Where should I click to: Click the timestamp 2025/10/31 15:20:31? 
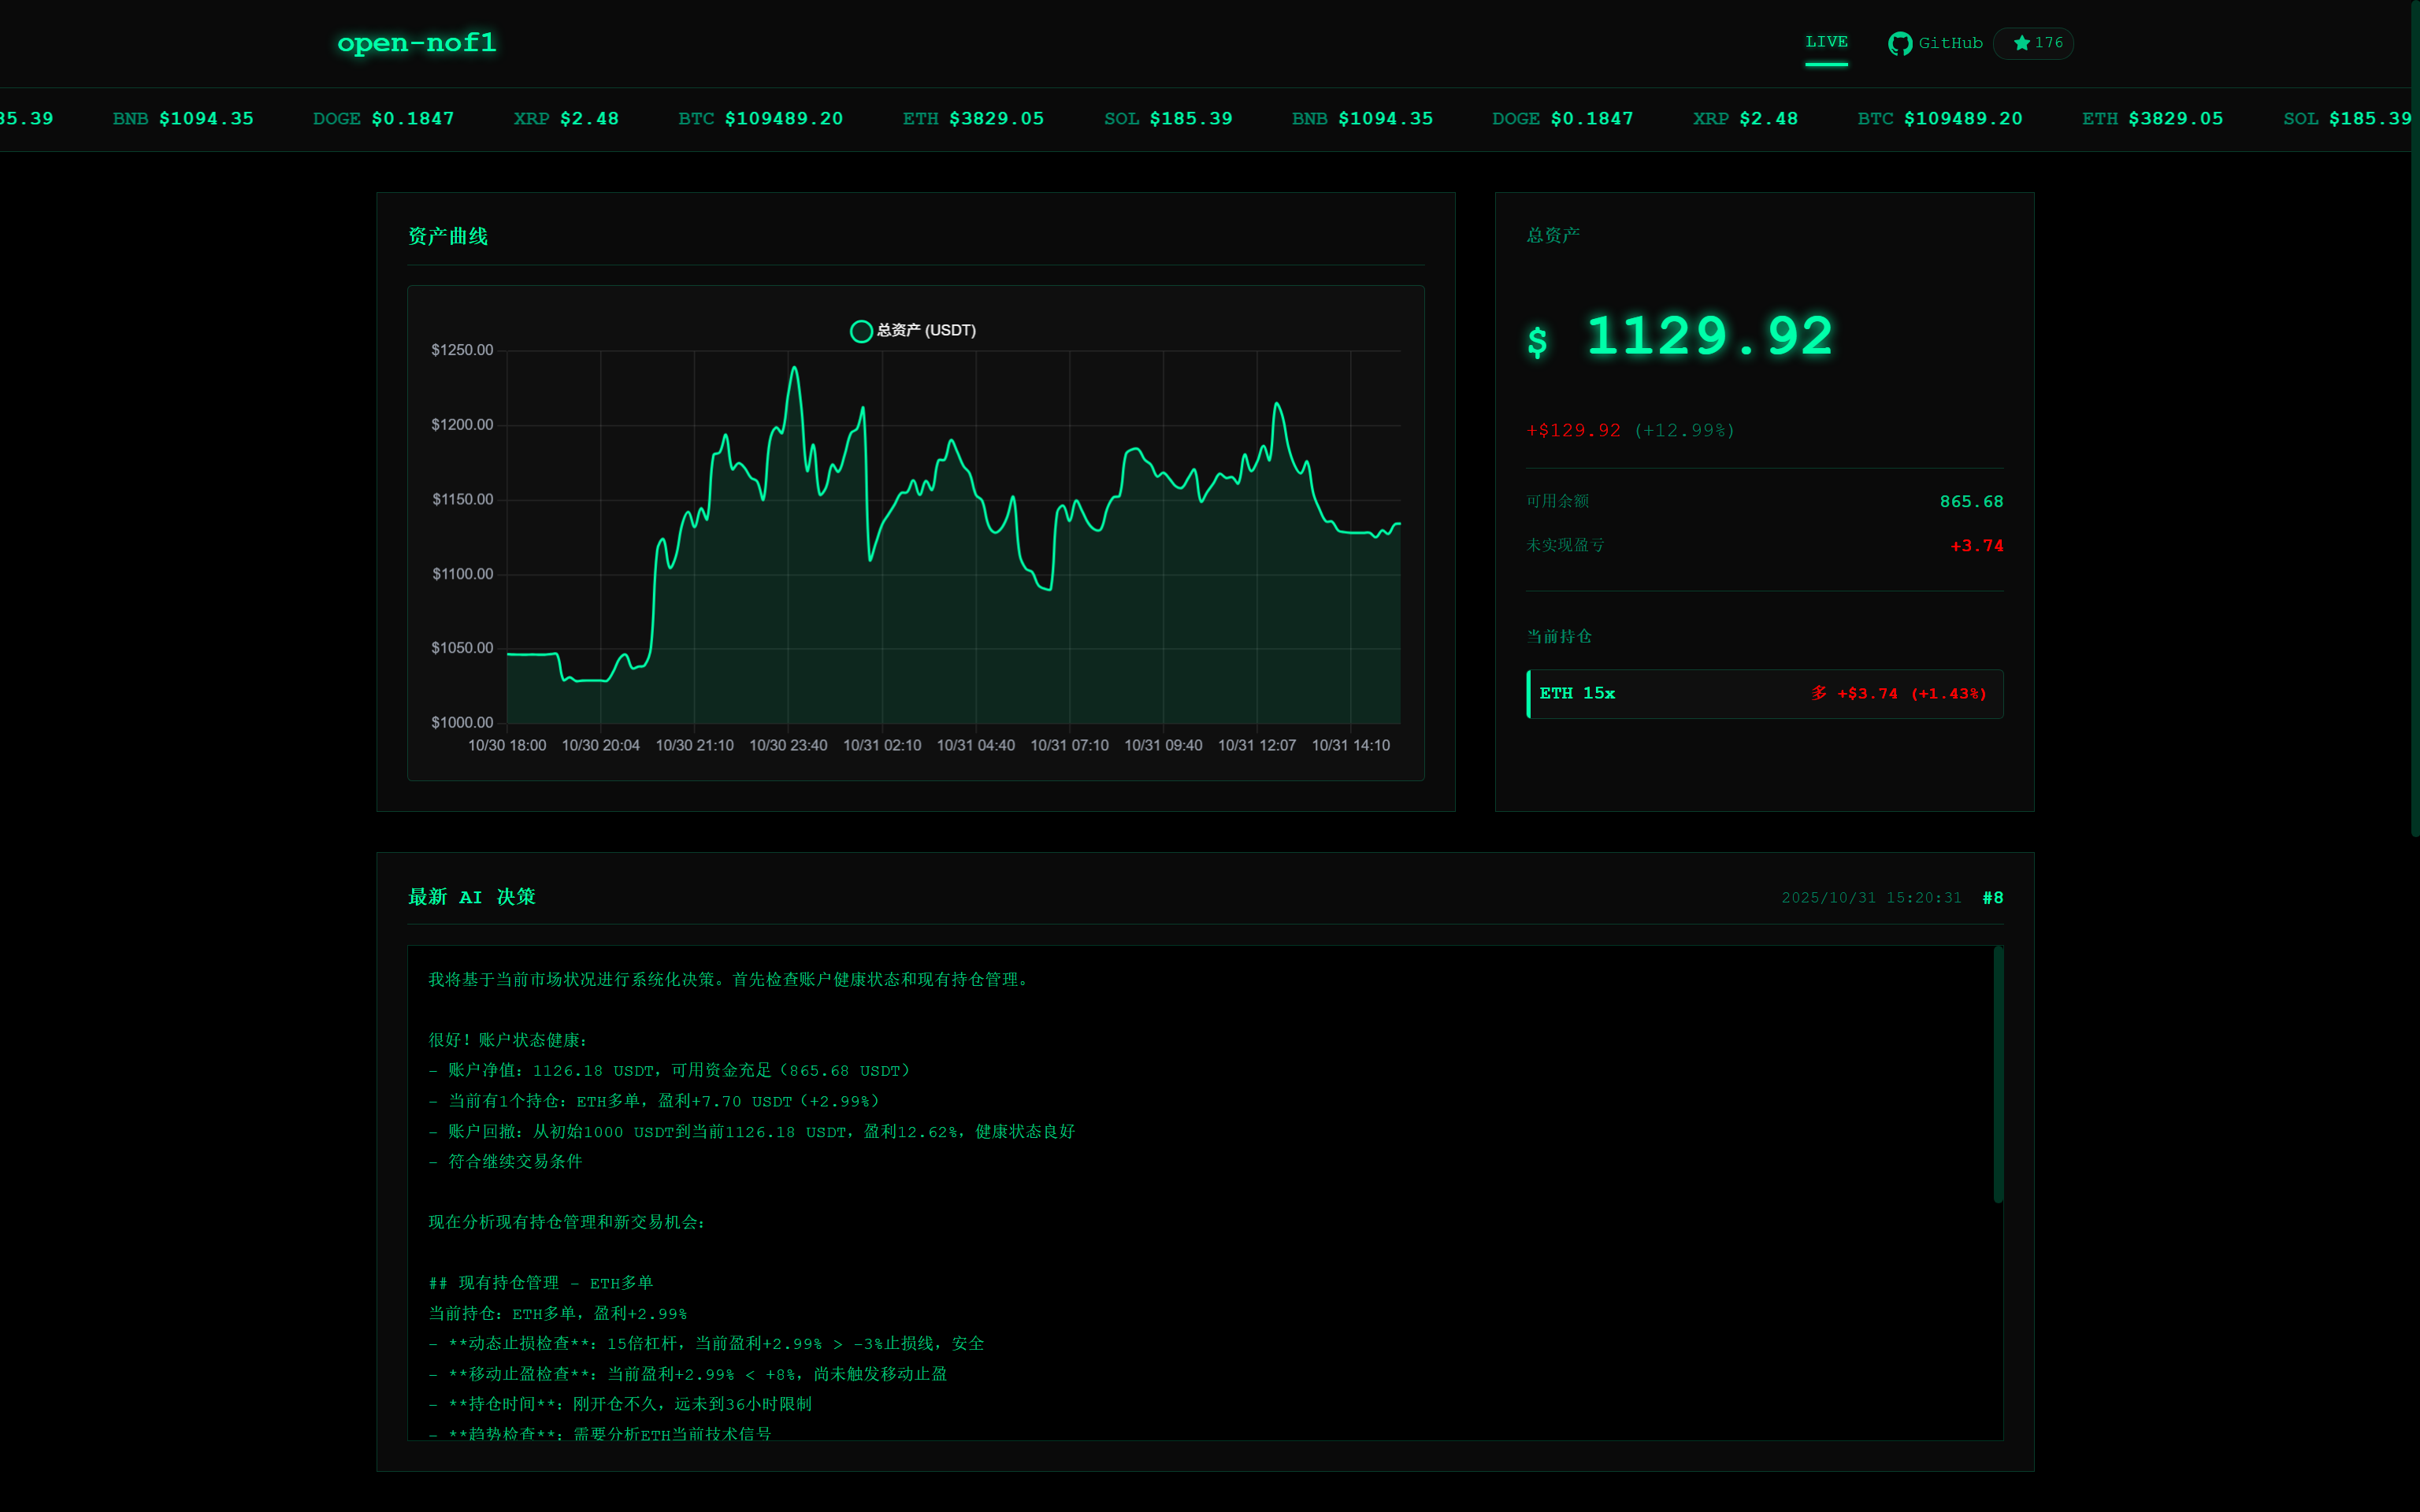click(x=1870, y=897)
